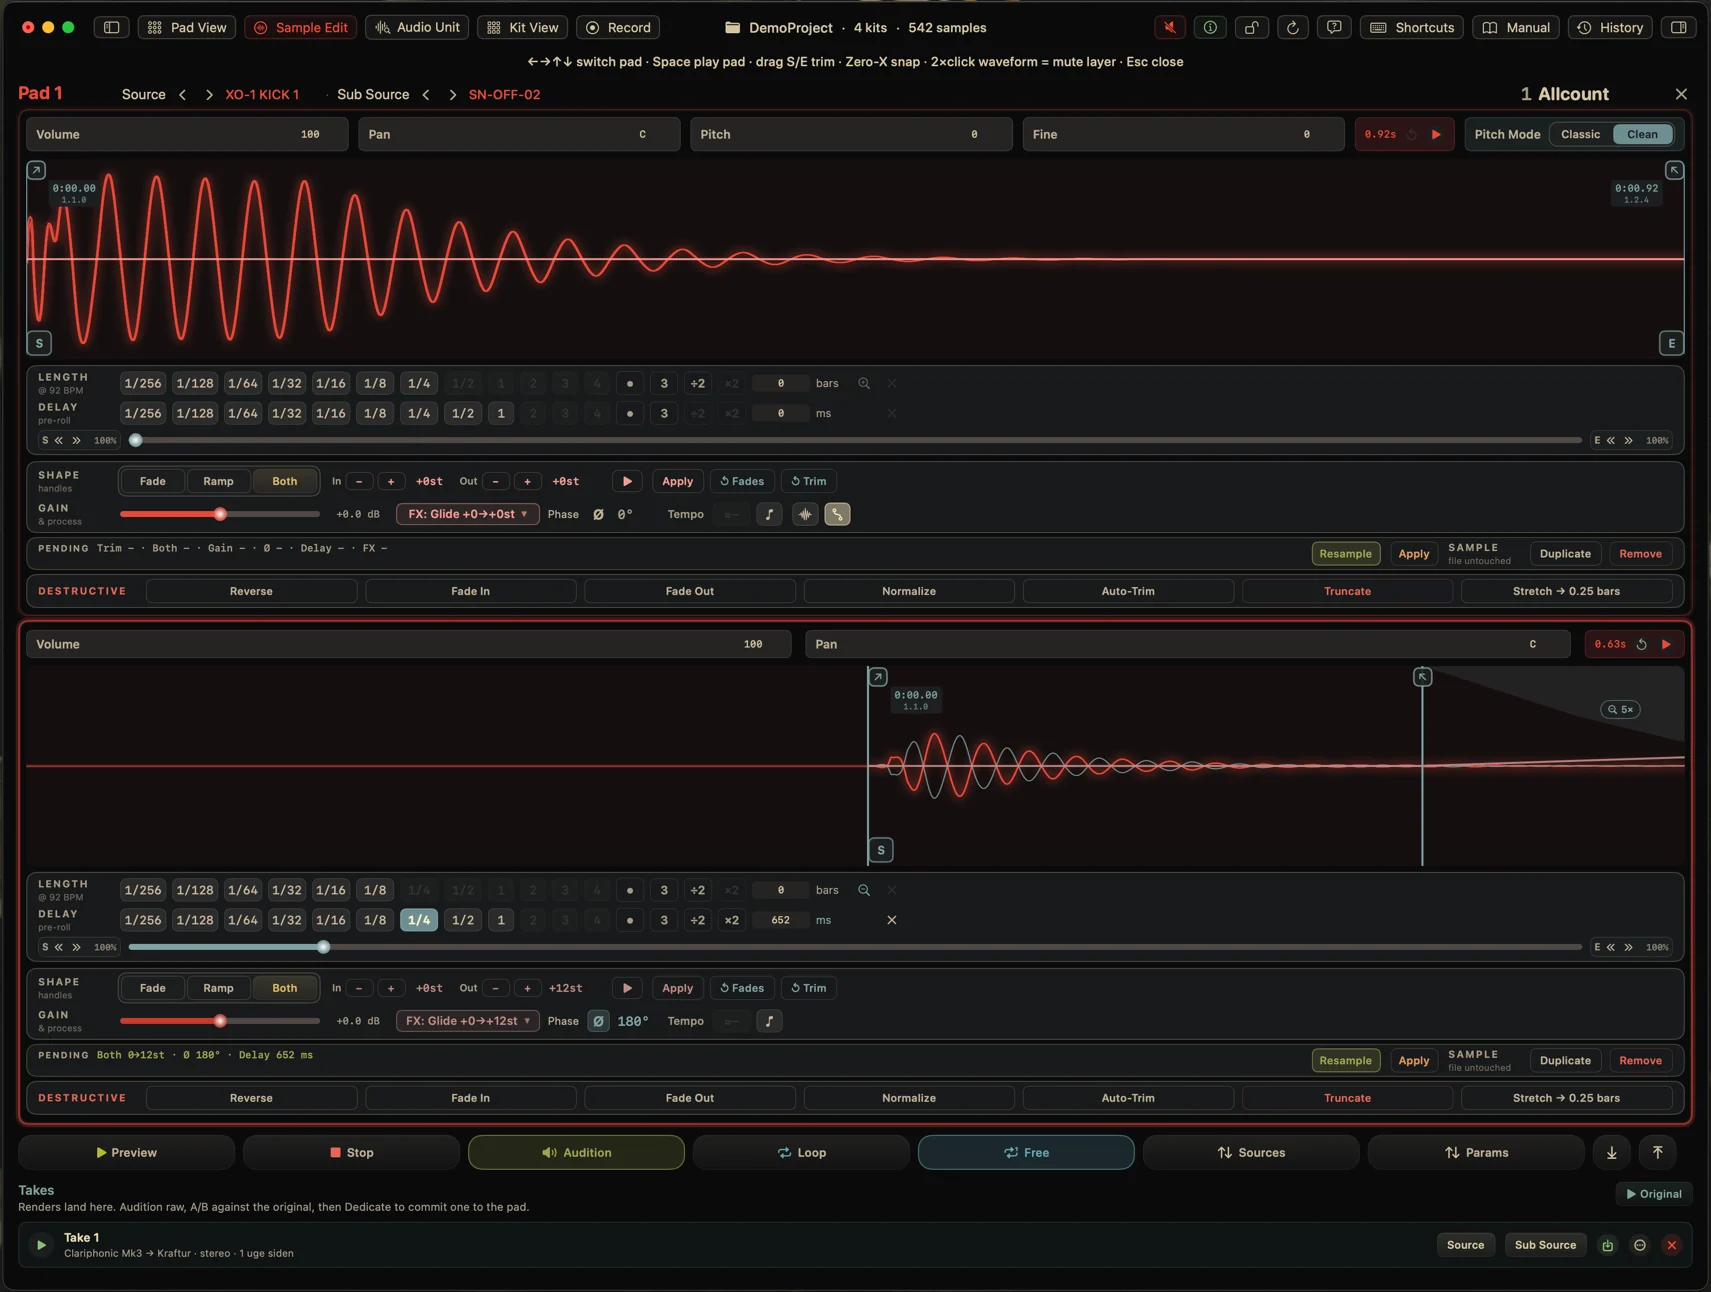Open the Record tab

point(618,27)
